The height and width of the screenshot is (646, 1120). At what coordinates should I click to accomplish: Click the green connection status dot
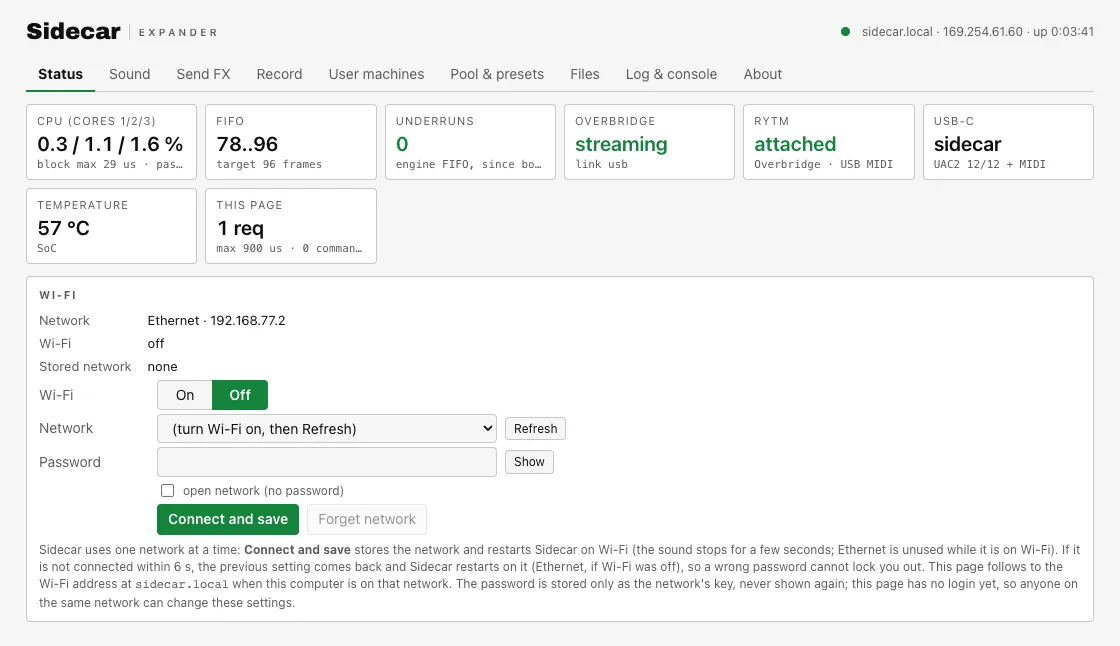[845, 31]
